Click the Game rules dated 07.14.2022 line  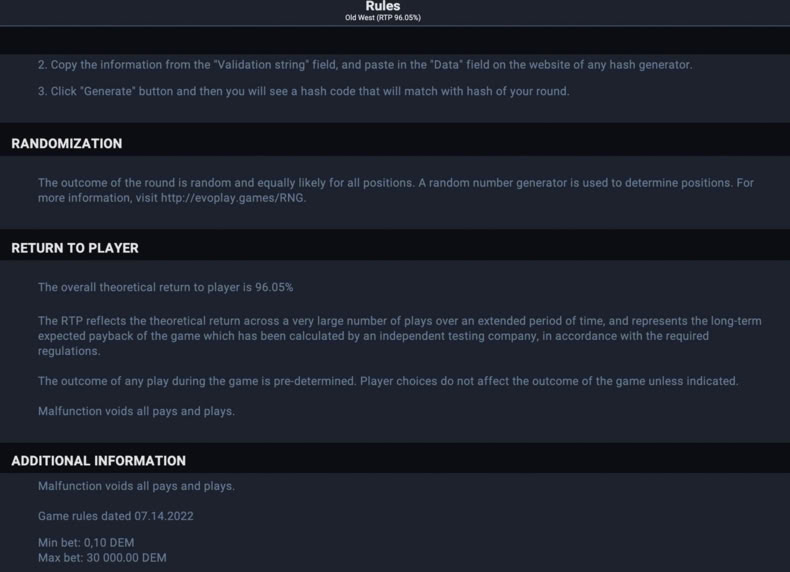(115, 516)
